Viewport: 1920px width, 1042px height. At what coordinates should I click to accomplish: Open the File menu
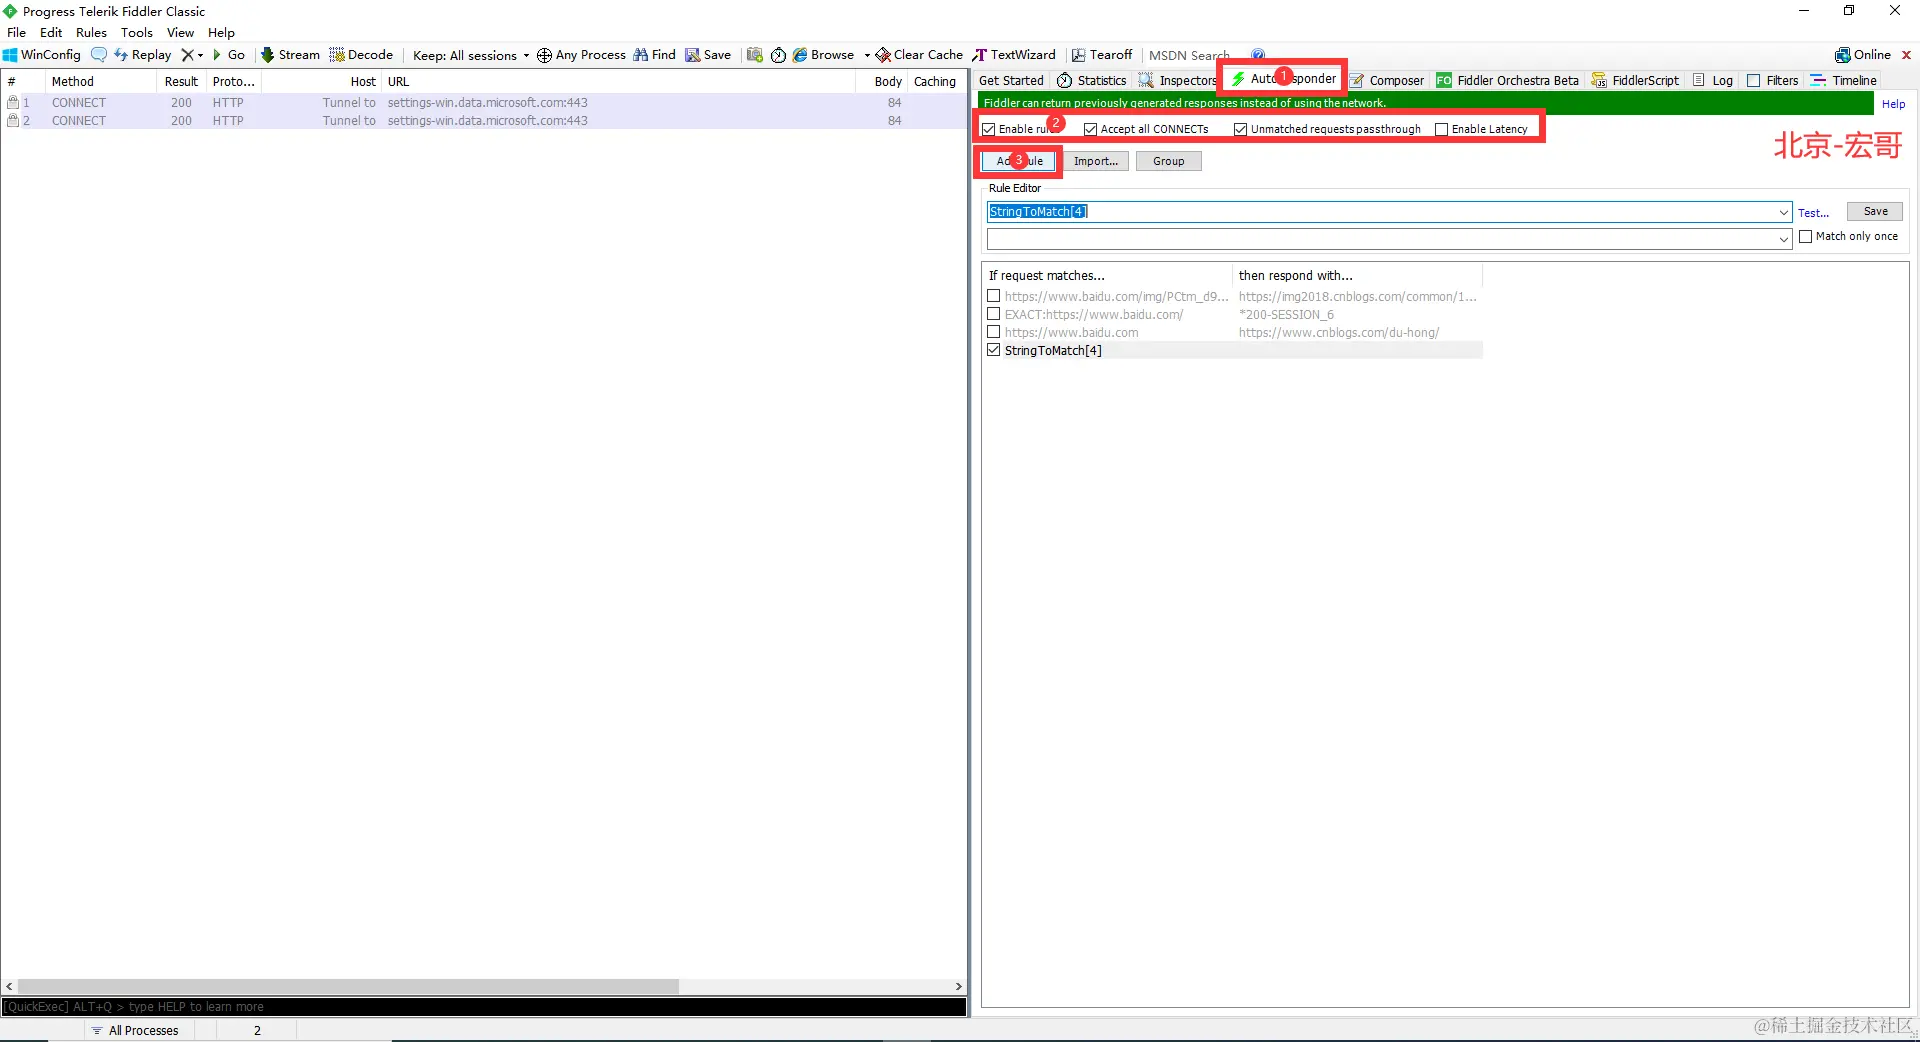pos(17,32)
